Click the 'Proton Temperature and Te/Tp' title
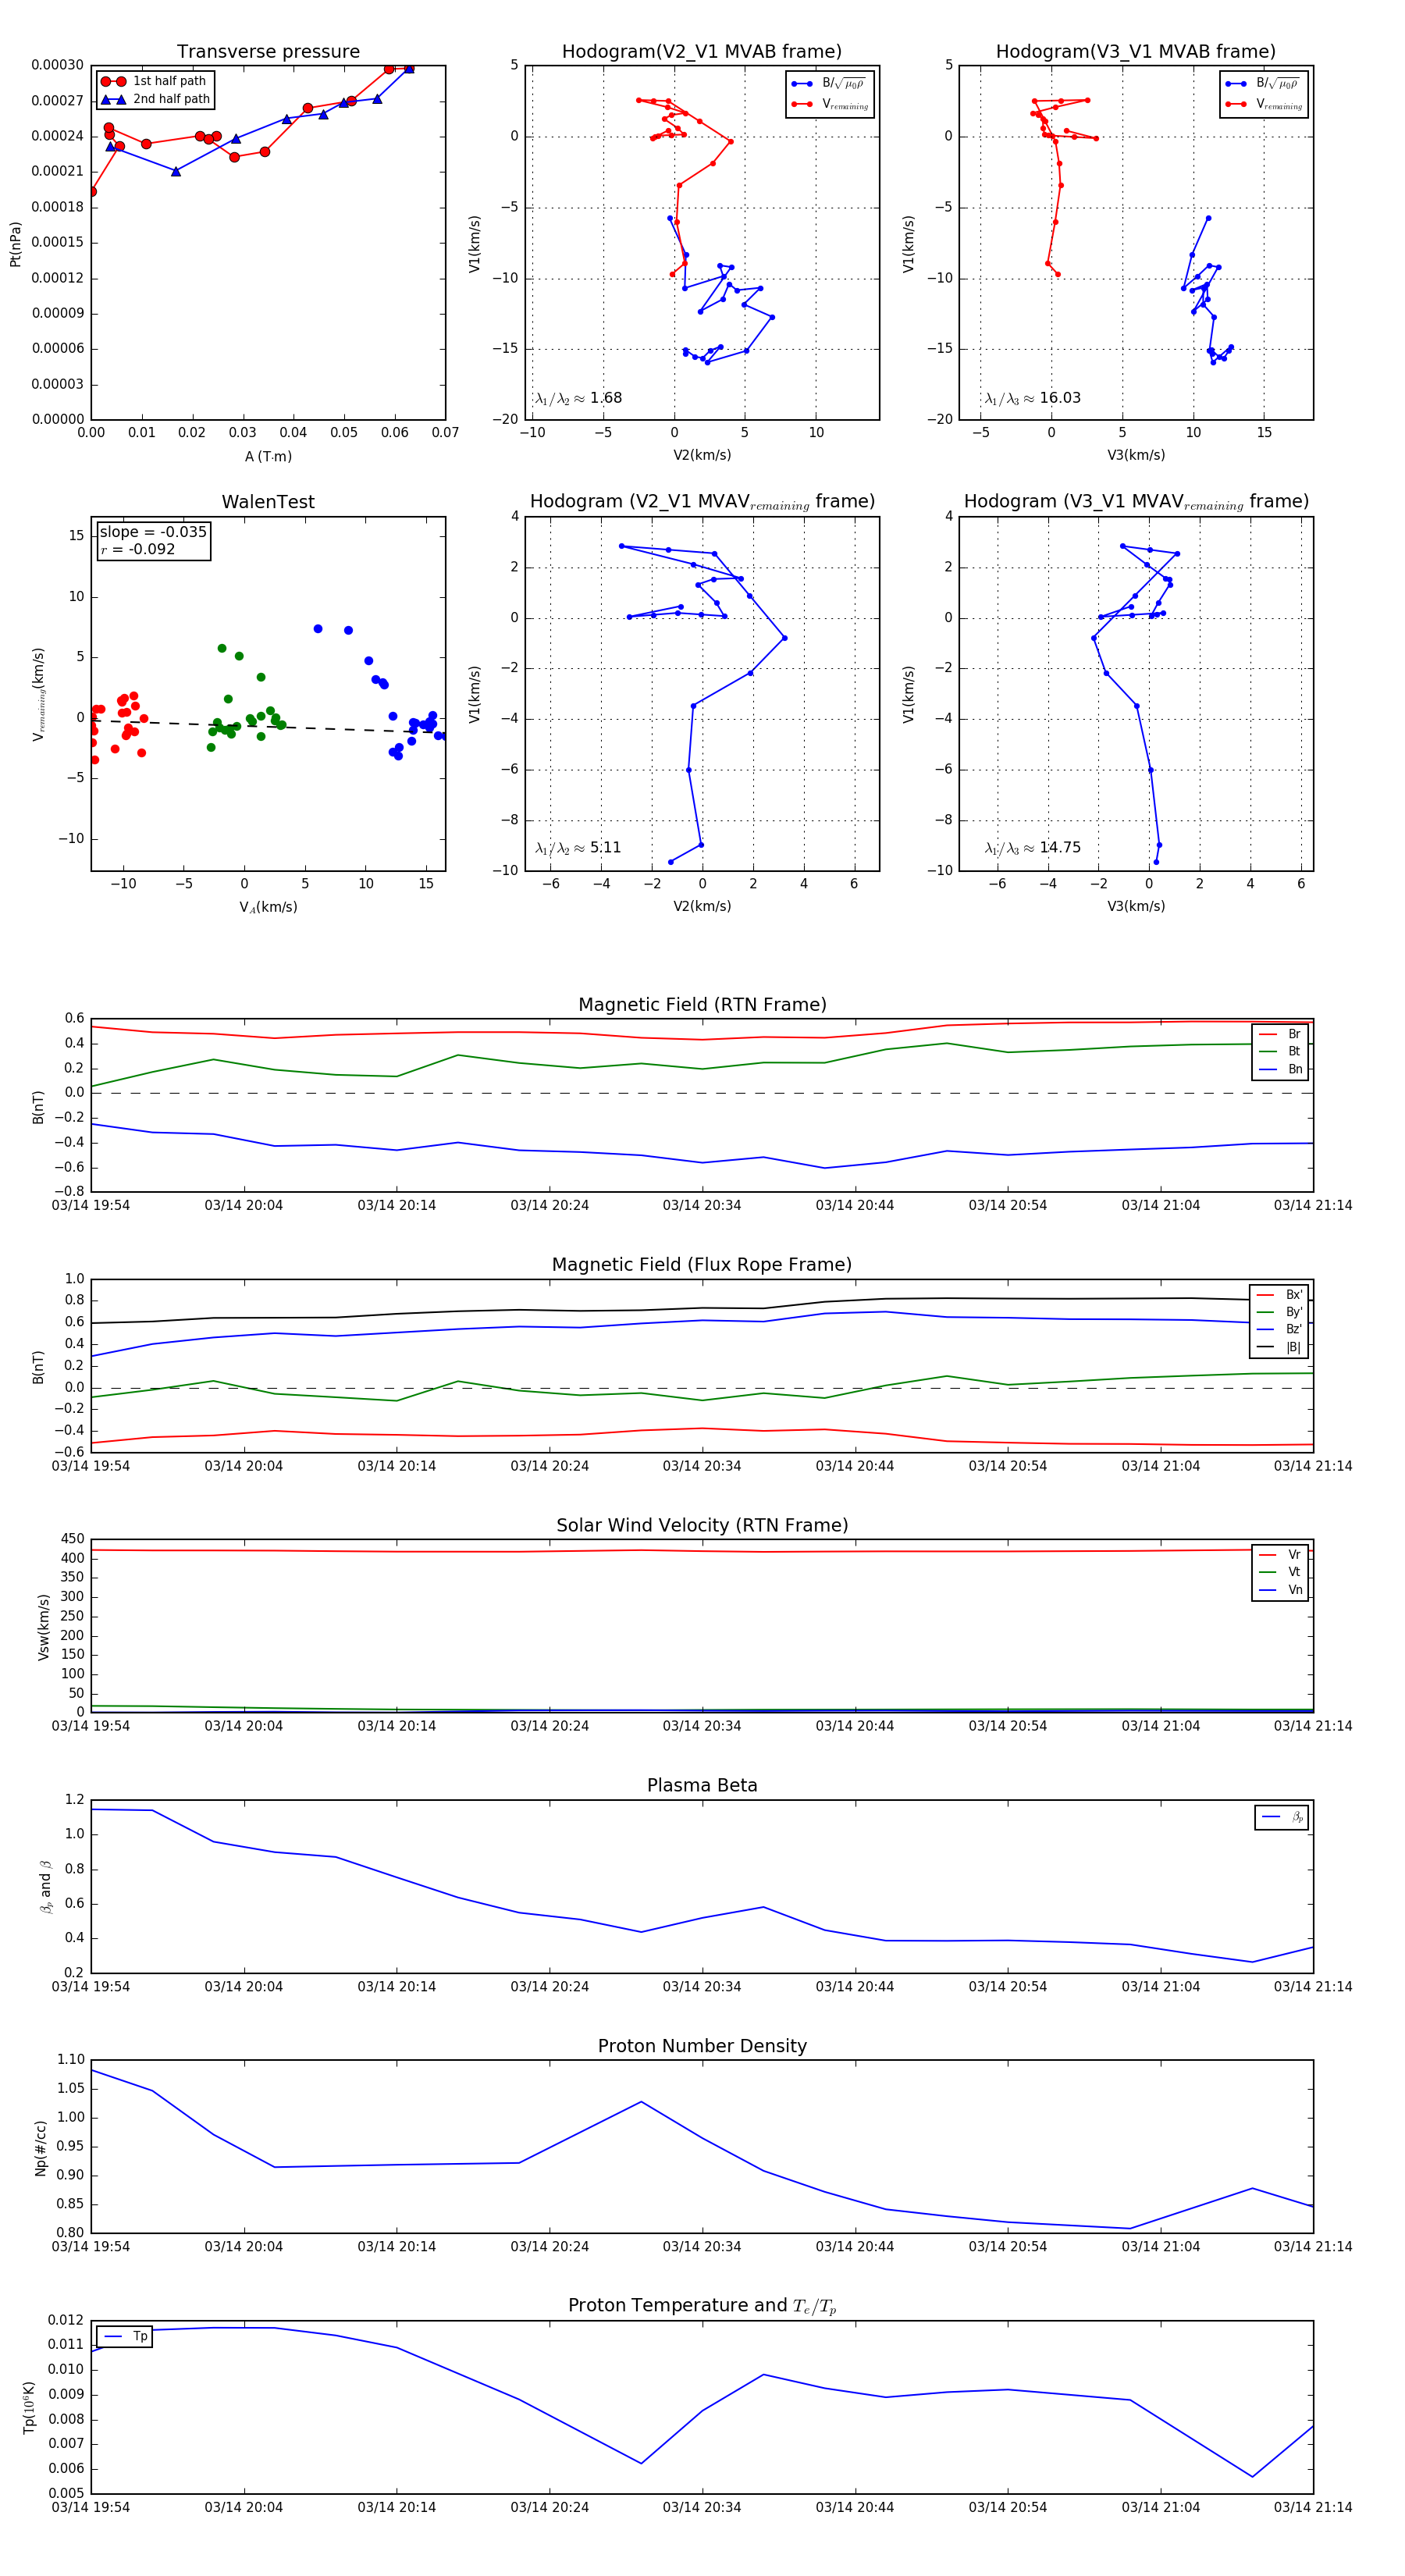1405x2576 pixels. [702, 2306]
